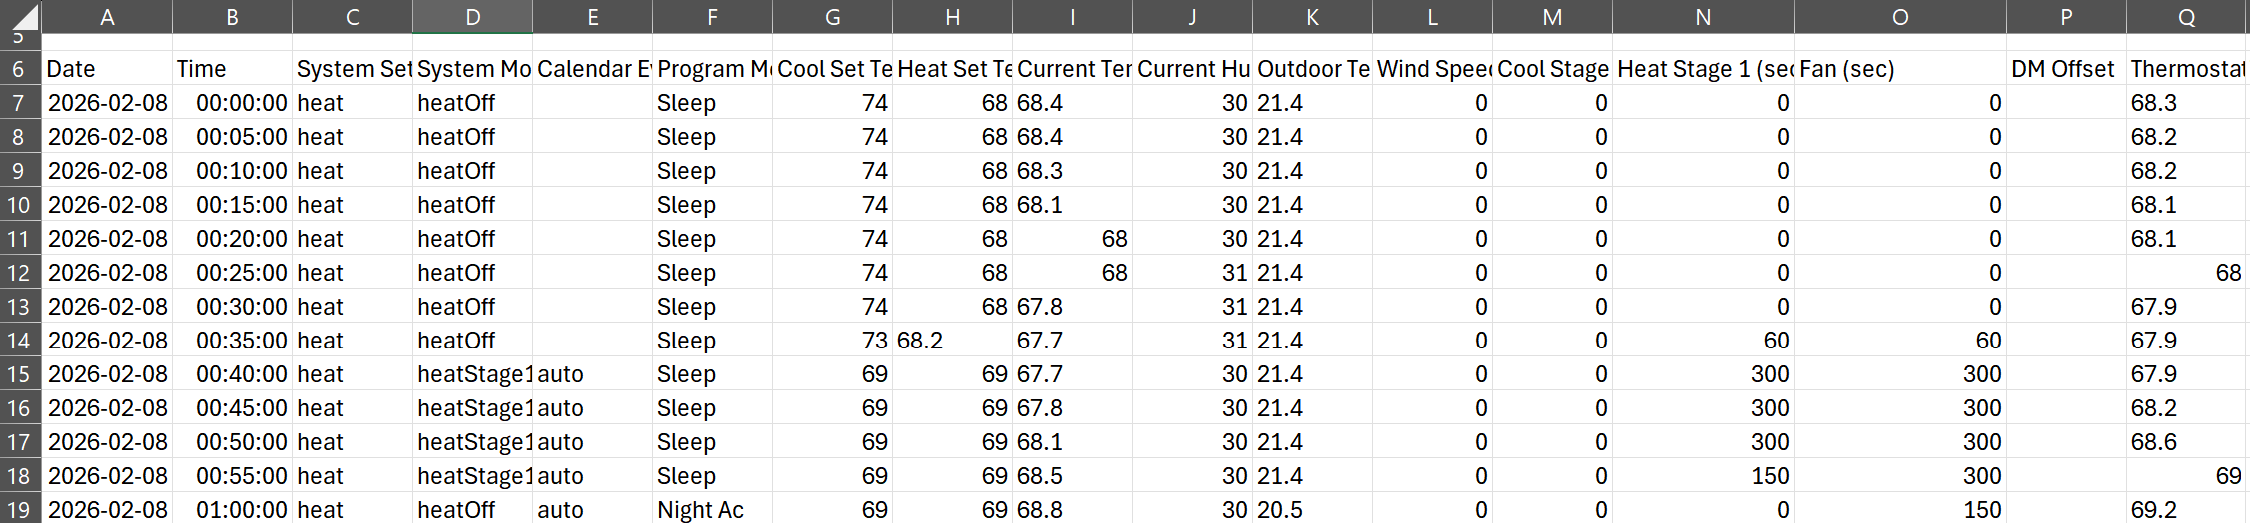Select the Cool Set Temp cell showing 73
The image size is (2250, 523).
click(x=832, y=341)
